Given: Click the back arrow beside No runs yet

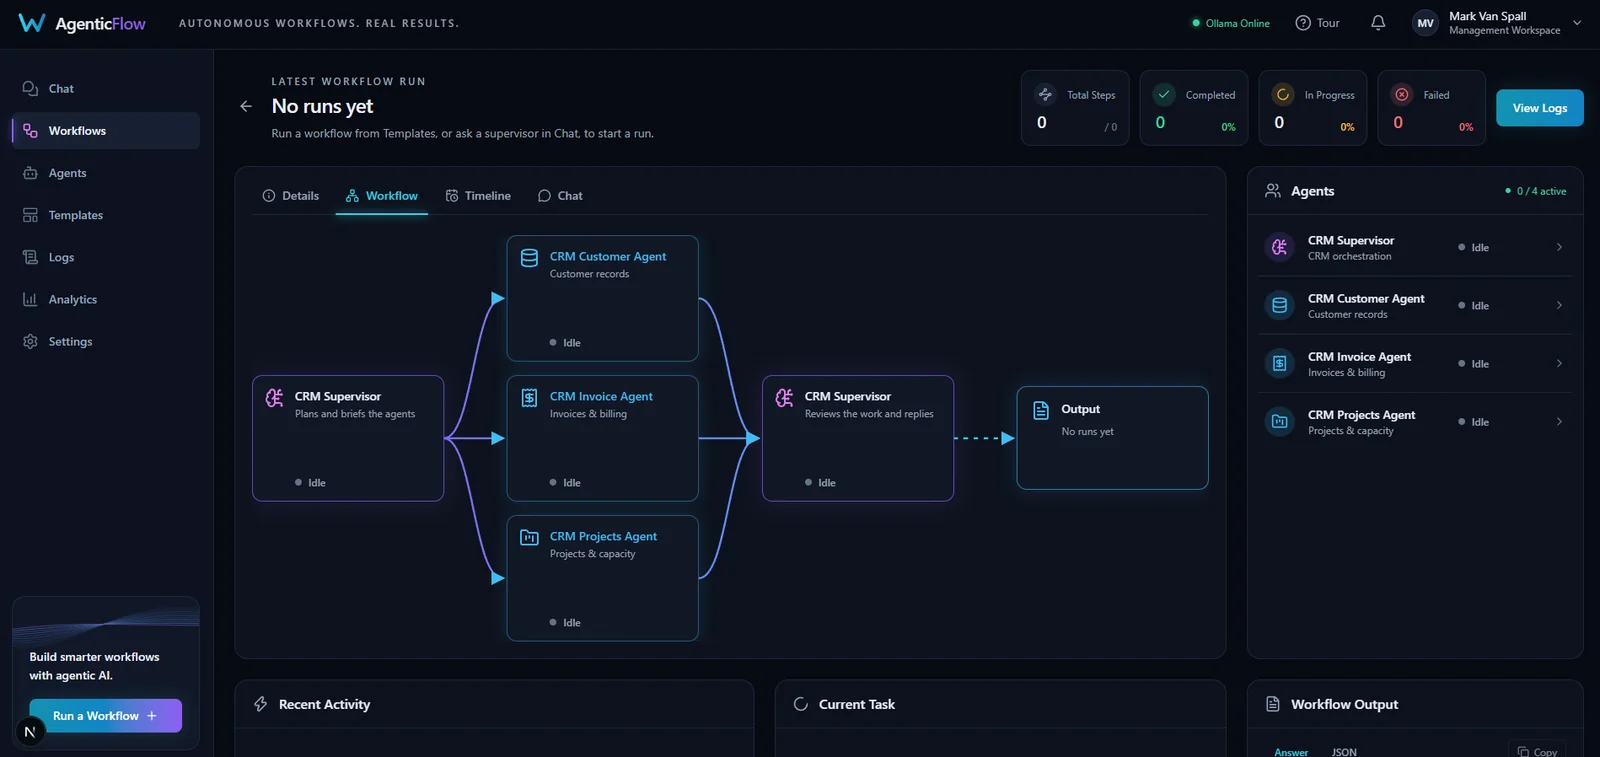Looking at the screenshot, I should (246, 106).
